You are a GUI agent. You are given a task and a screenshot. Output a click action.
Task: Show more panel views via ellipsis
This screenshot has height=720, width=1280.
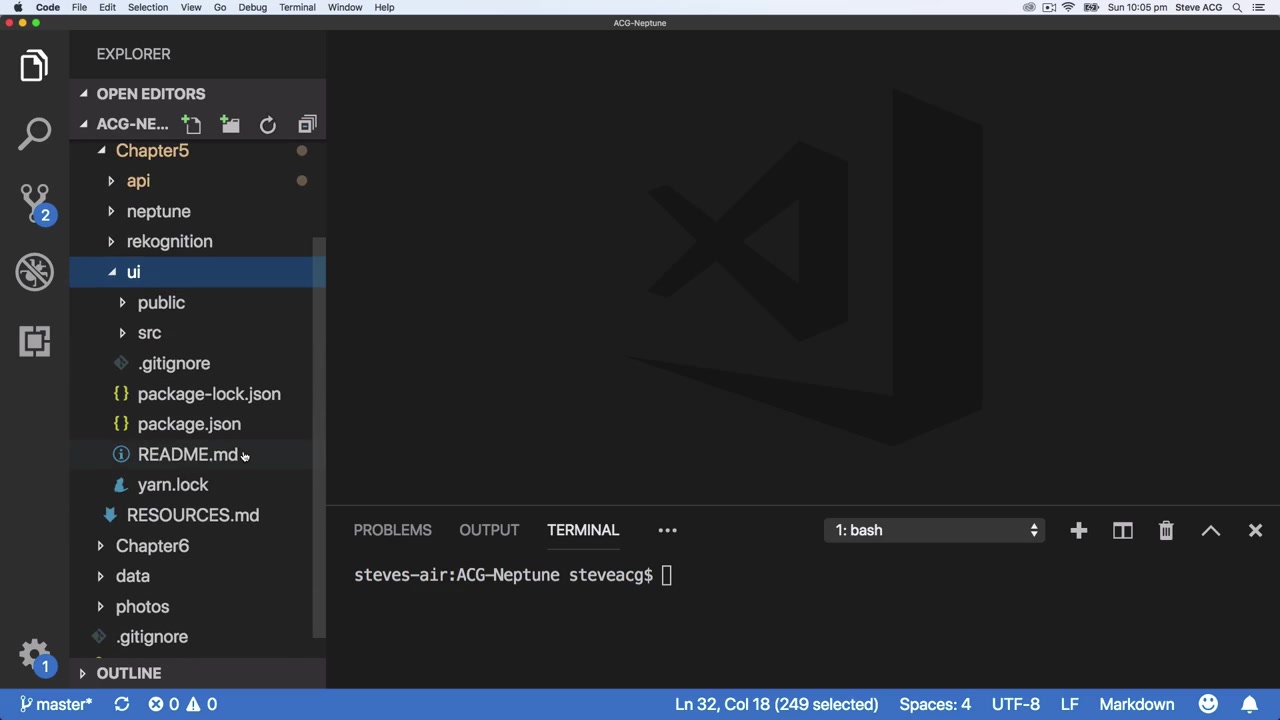click(667, 530)
